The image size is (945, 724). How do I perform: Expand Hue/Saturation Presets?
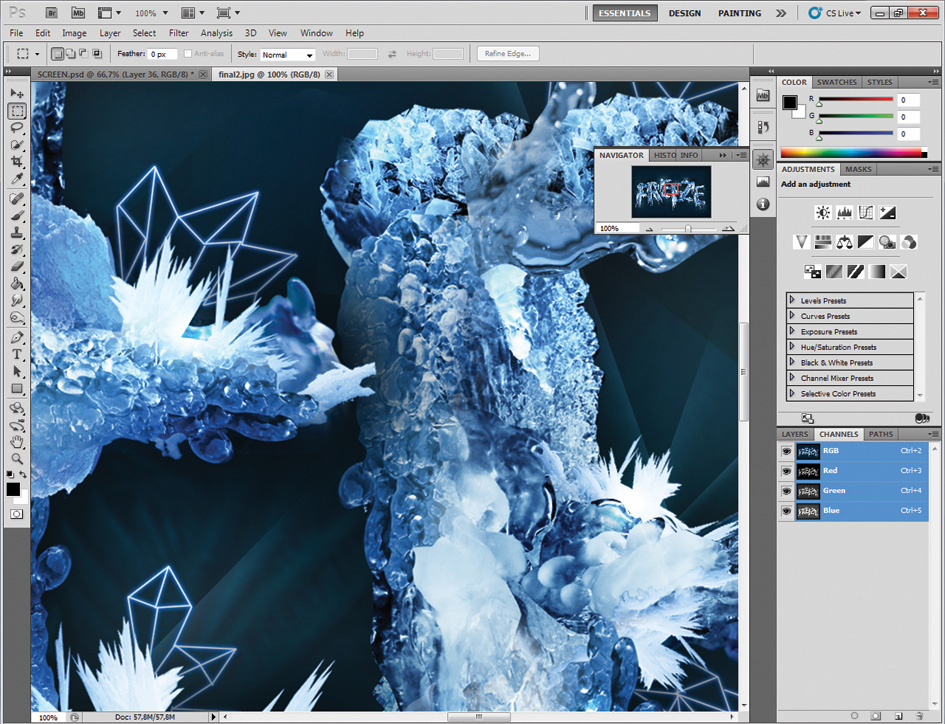(793, 347)
